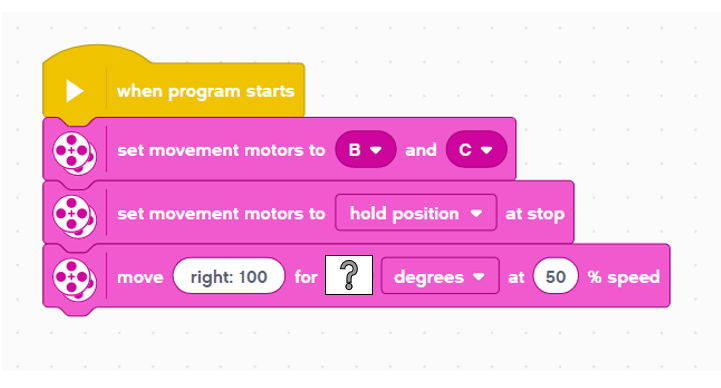Click the '% speed' label on move block

click(624, 277)
